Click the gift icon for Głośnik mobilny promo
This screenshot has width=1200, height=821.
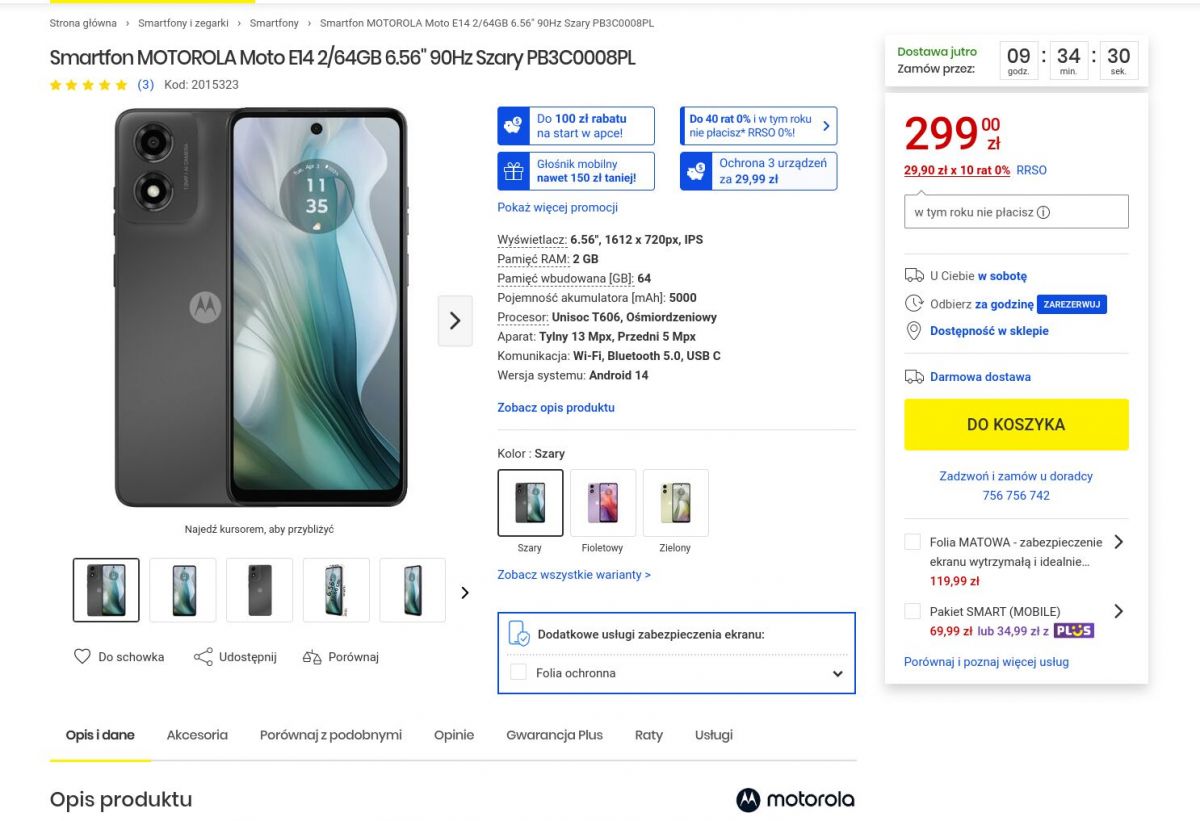coord(514,171)
